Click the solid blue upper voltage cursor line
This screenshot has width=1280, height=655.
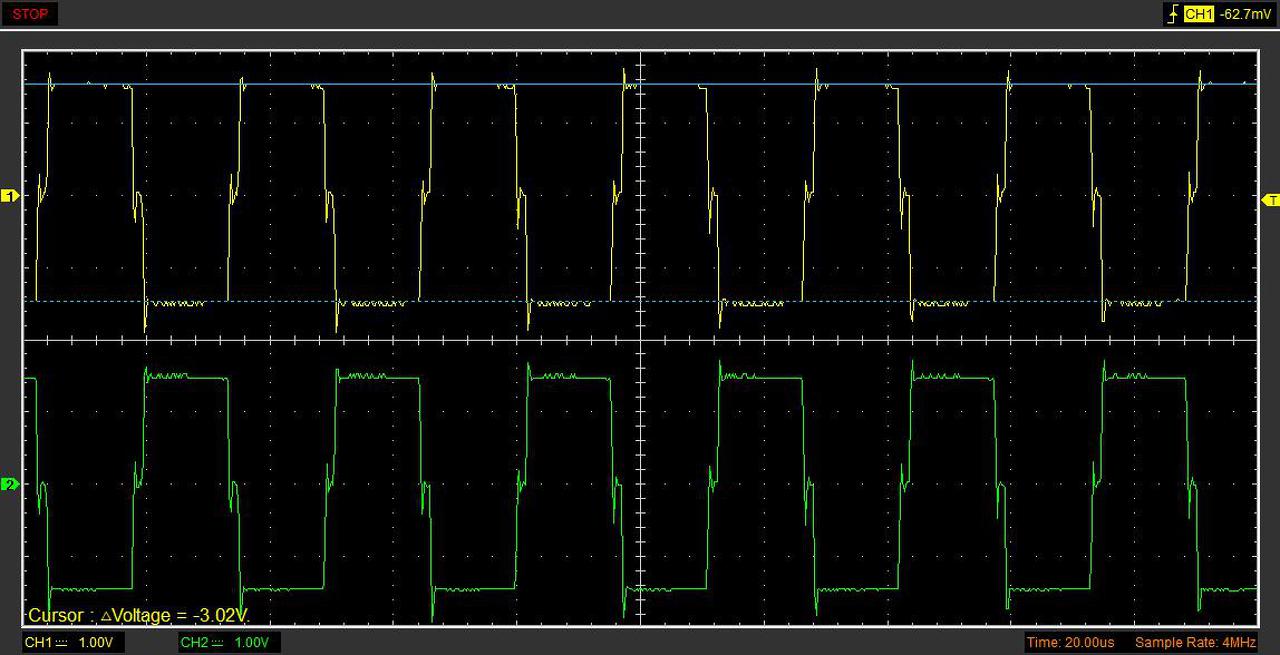click(640, 84)
